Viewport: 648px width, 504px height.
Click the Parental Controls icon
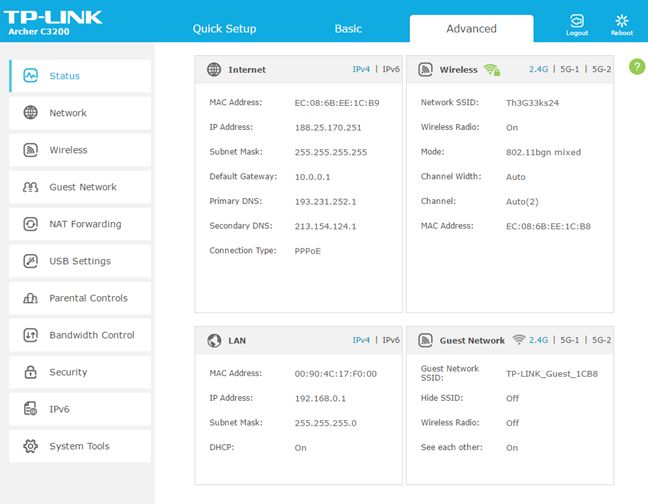pyautogui.click(x=31, y=298)
